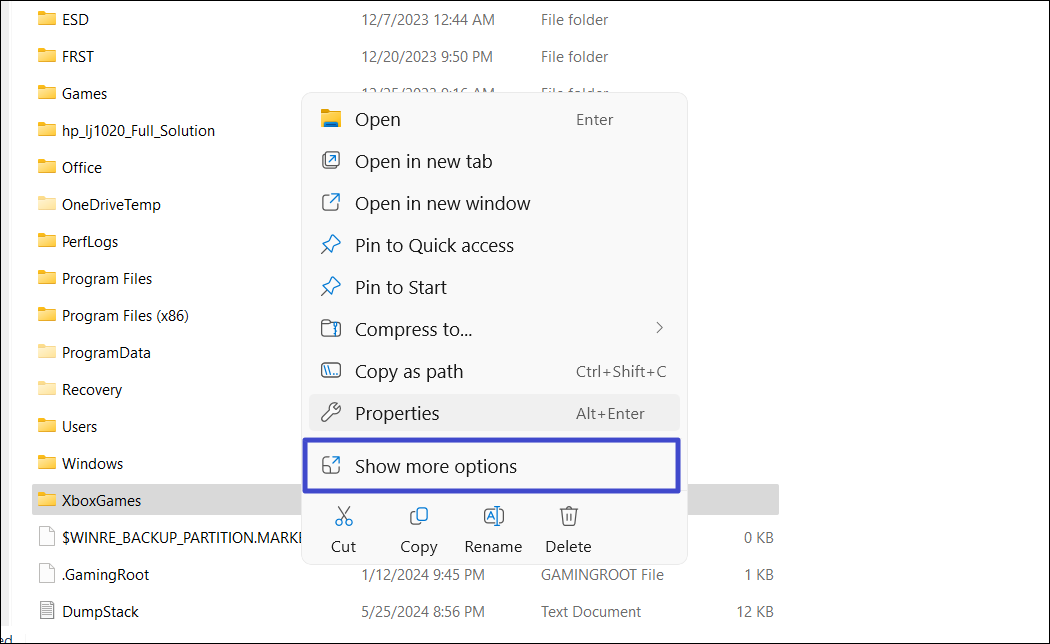Choose Show more options
The image size is (1050, 644).
(x=436, y=466)
